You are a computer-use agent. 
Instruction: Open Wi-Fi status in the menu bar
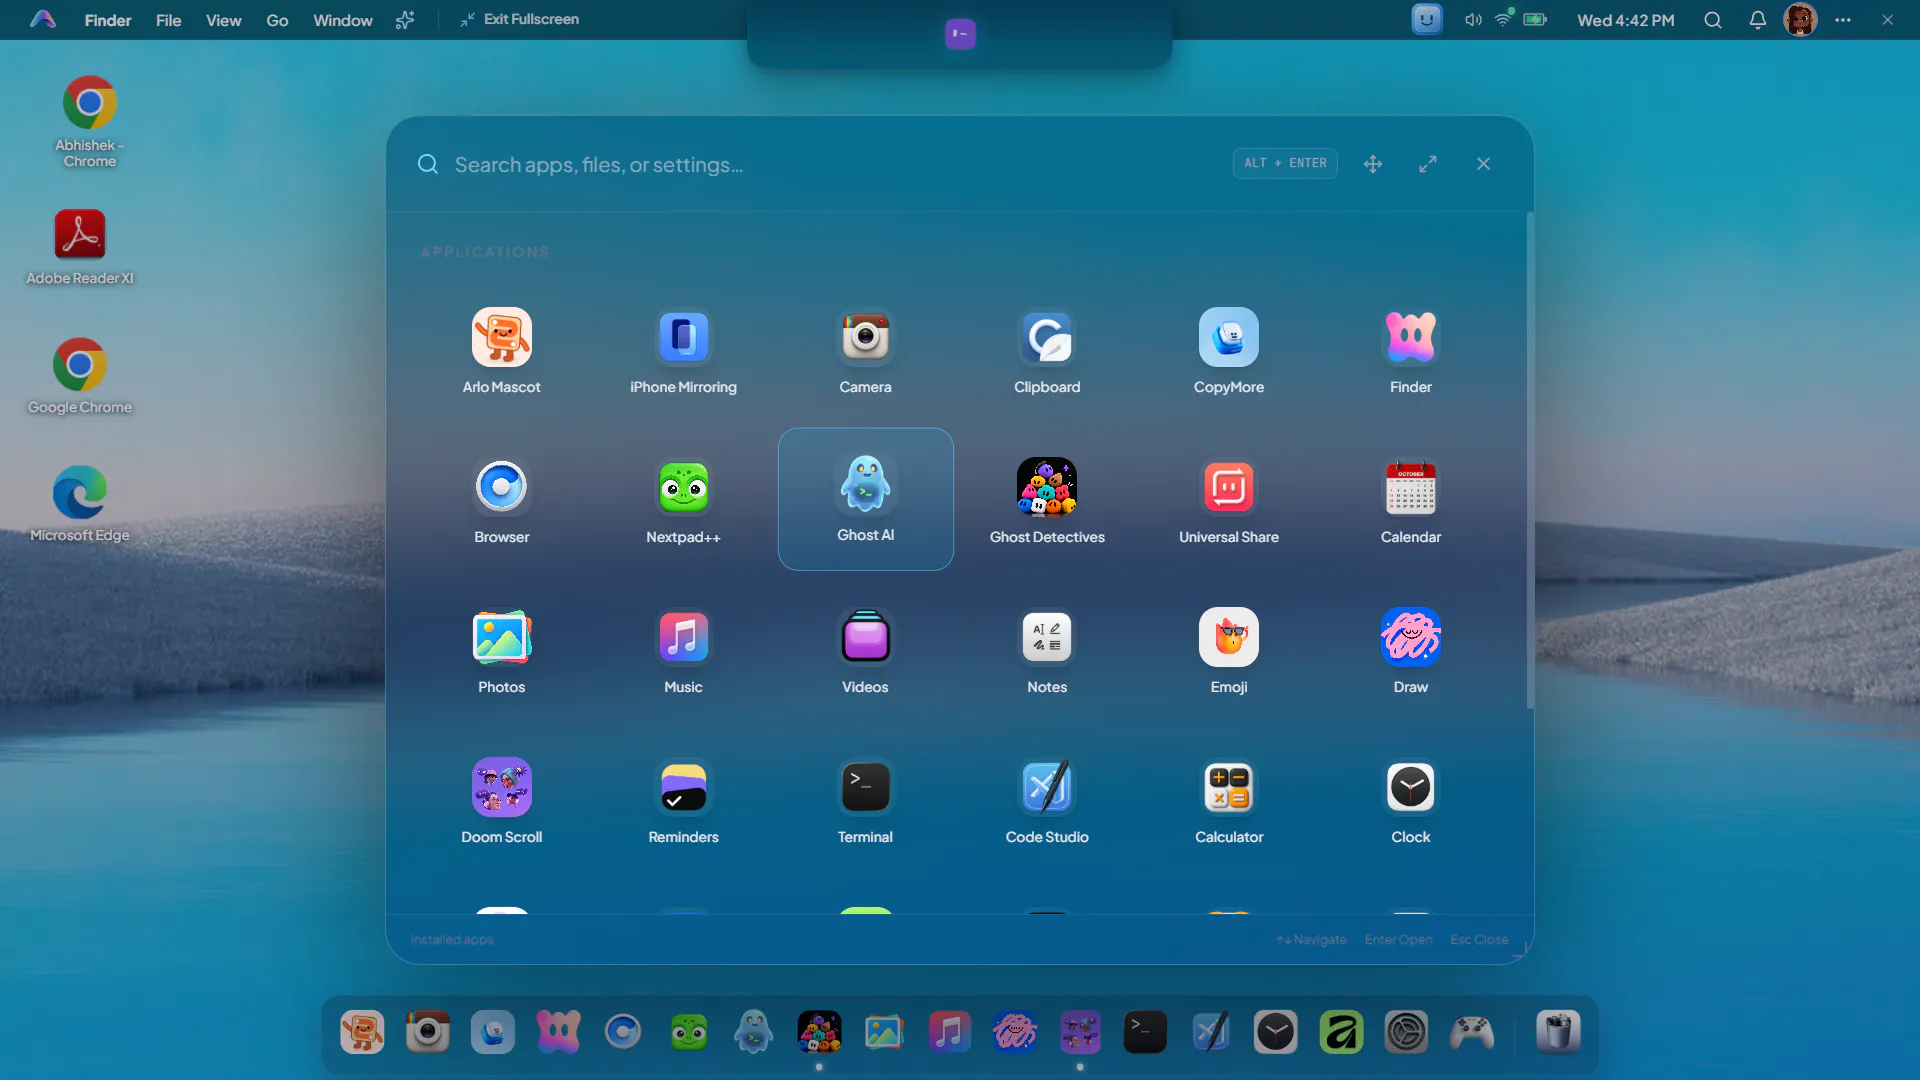(x=1503, y=19)
